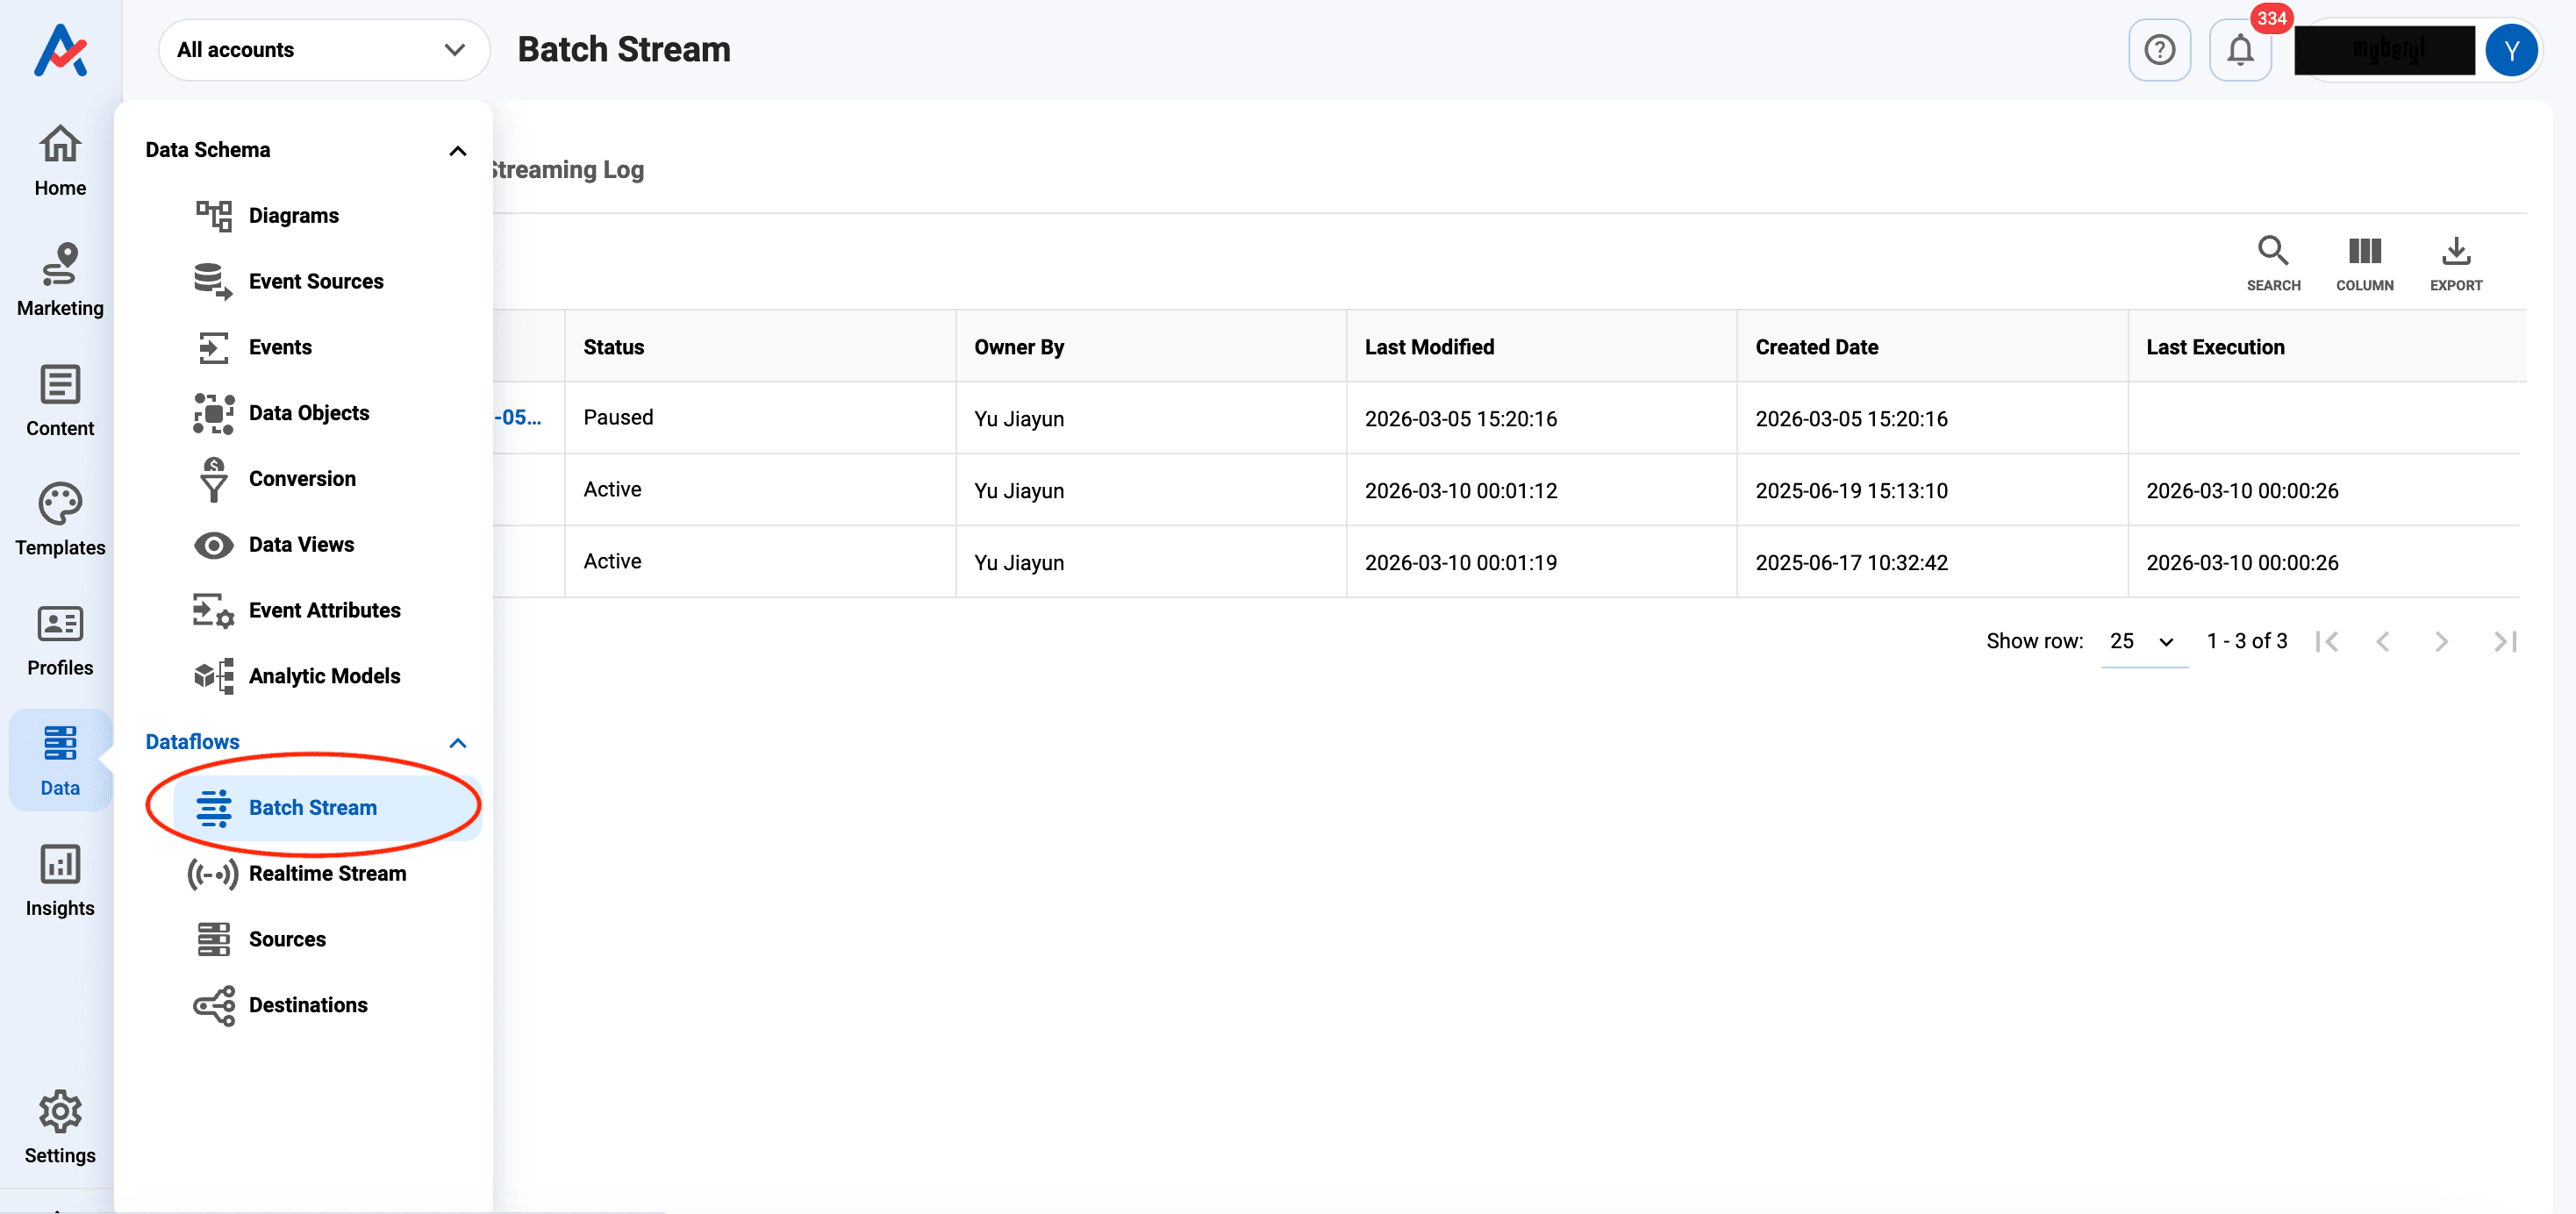The height and width of the screenshot is (1214, 2576).
Task: Collapse the Dataflows section
Action: pyautogui.click(x=459, y=742)
